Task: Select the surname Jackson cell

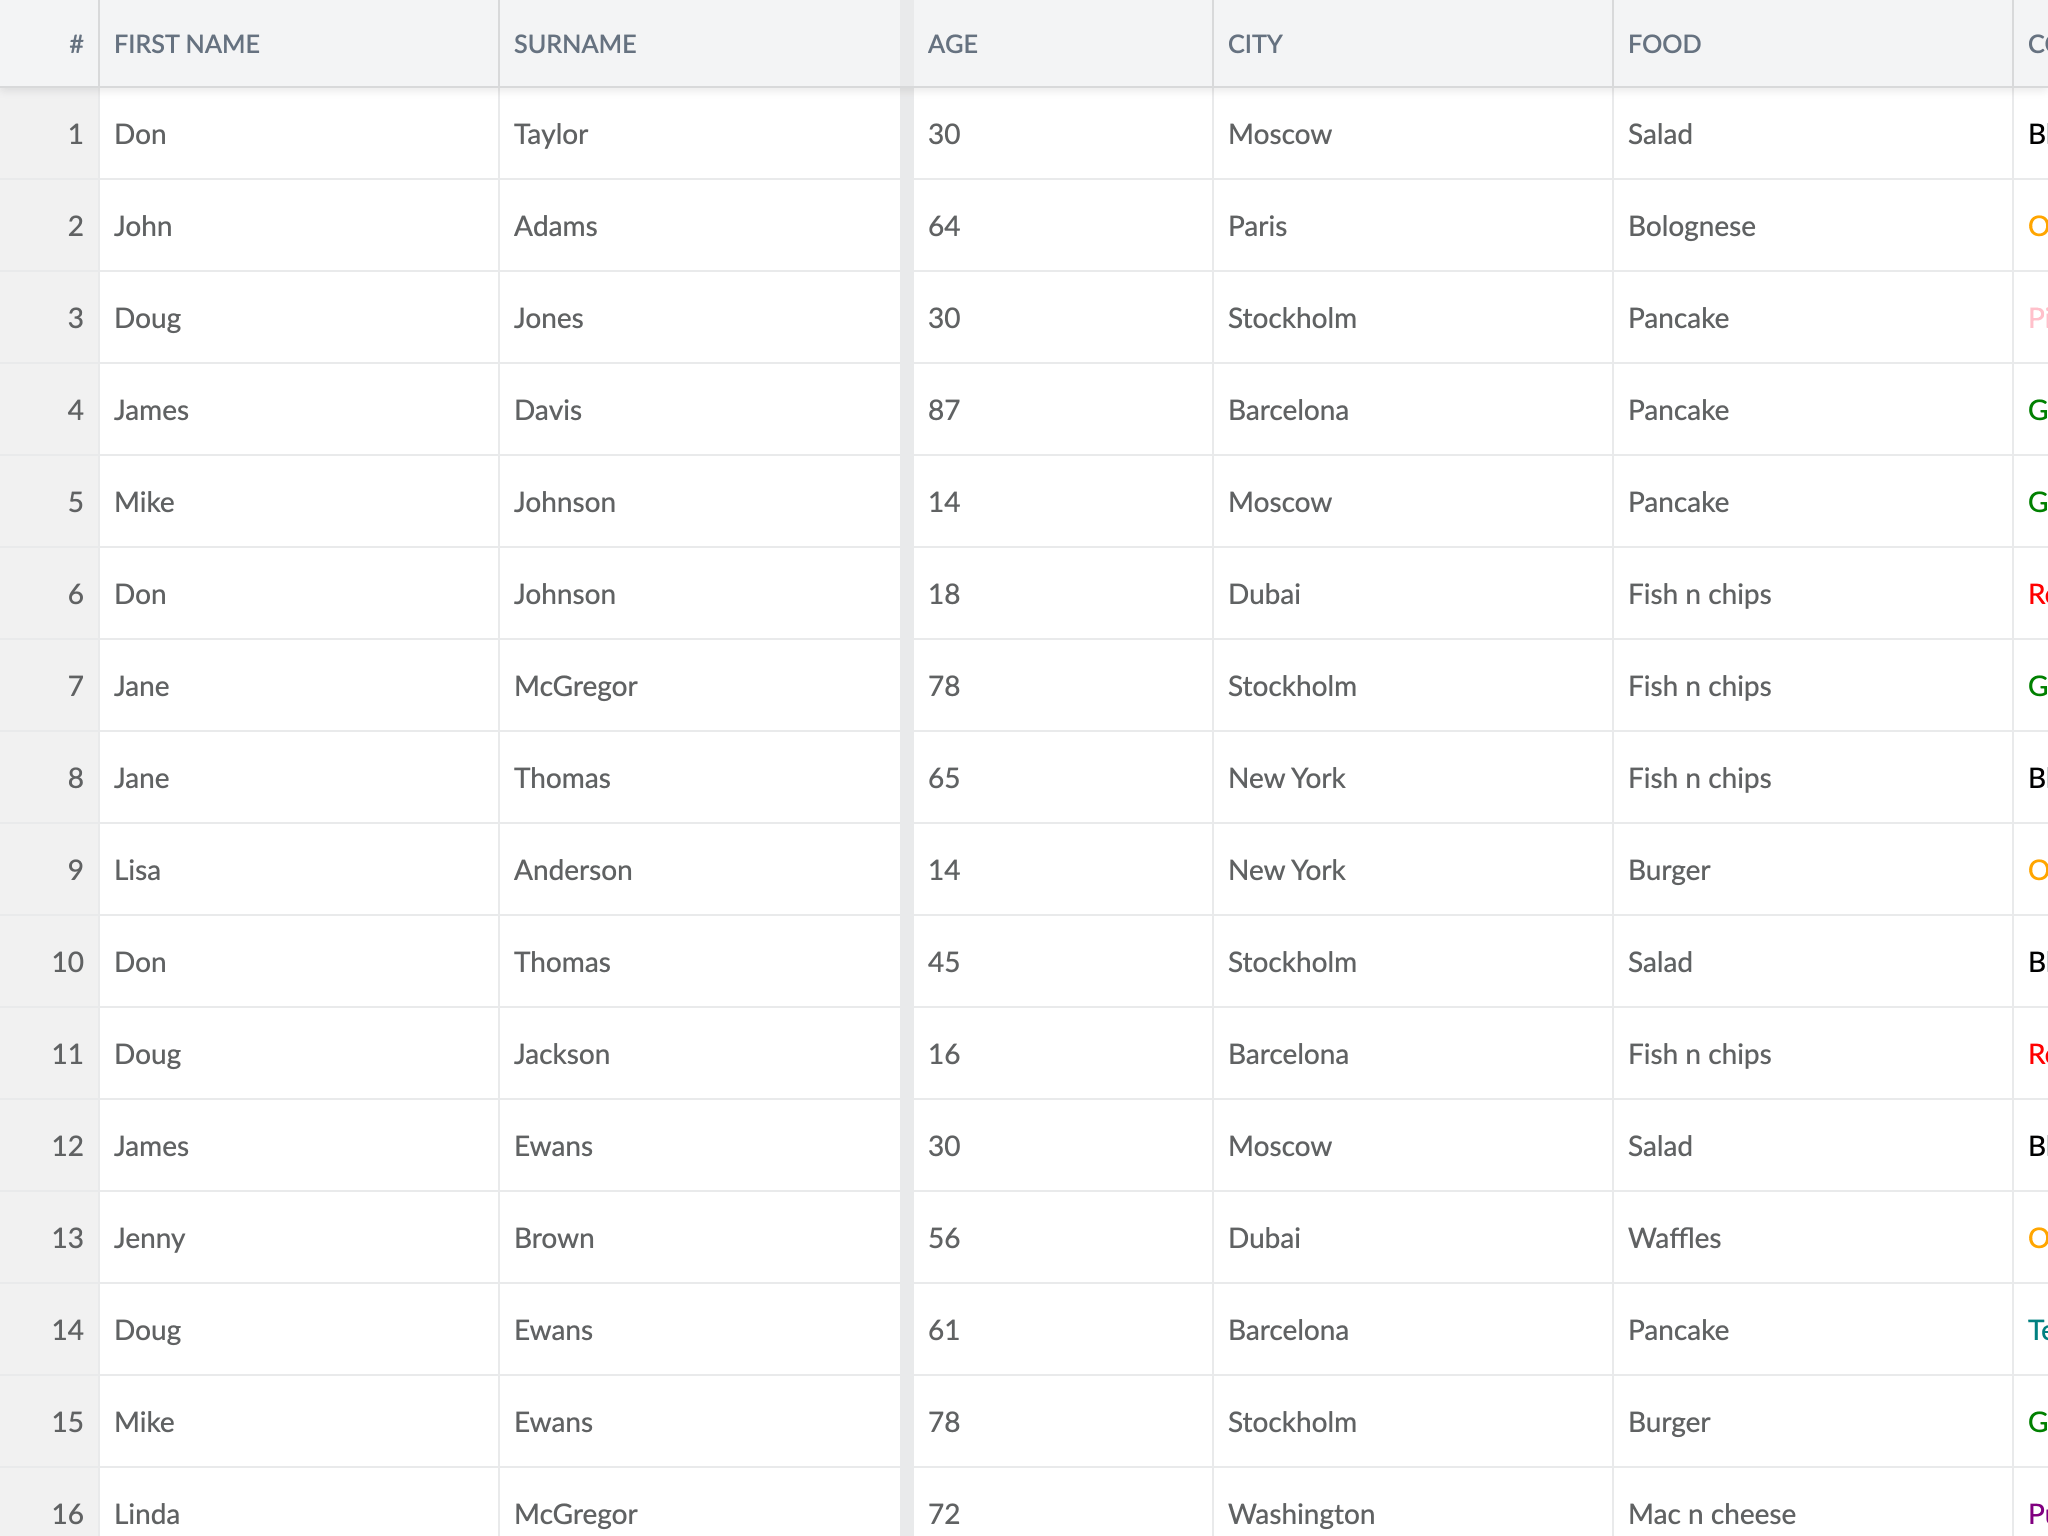Action: (x=699, y=1054)
